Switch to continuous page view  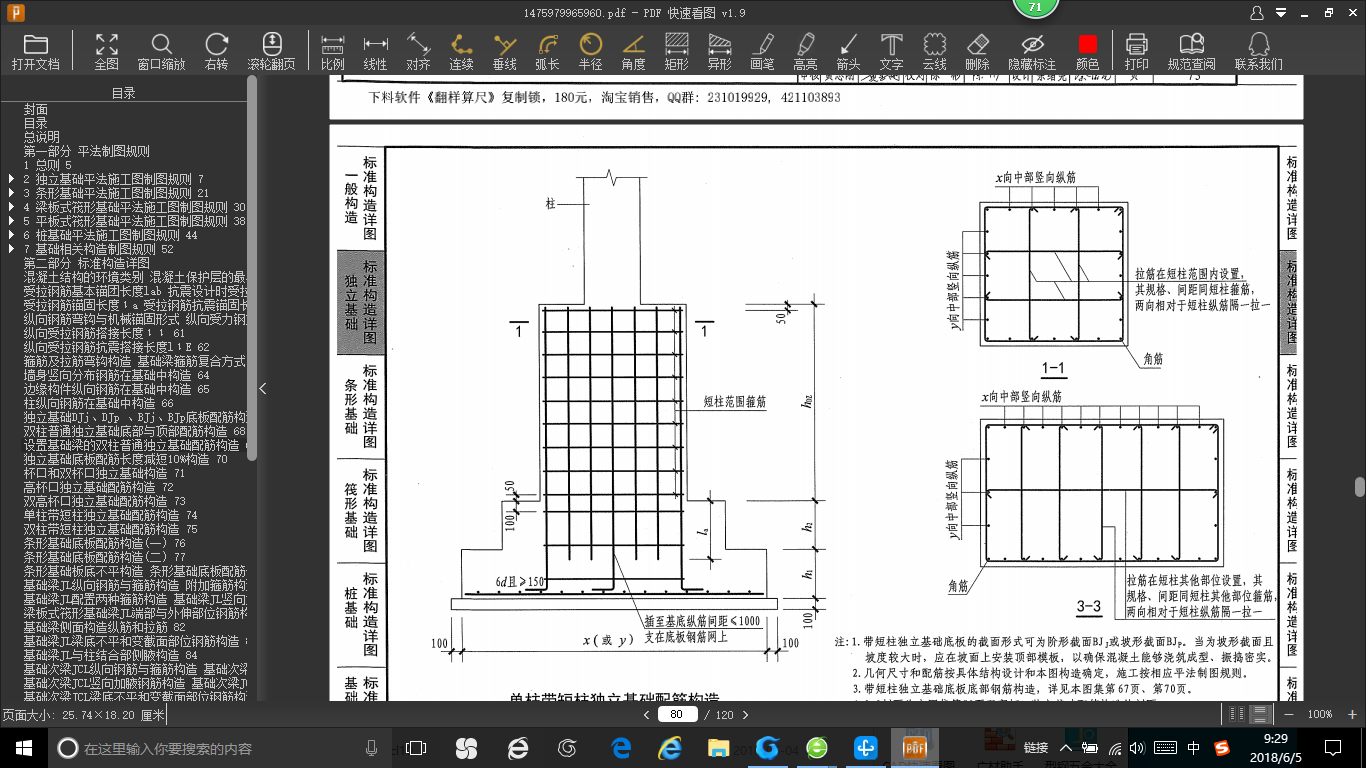1260,714
